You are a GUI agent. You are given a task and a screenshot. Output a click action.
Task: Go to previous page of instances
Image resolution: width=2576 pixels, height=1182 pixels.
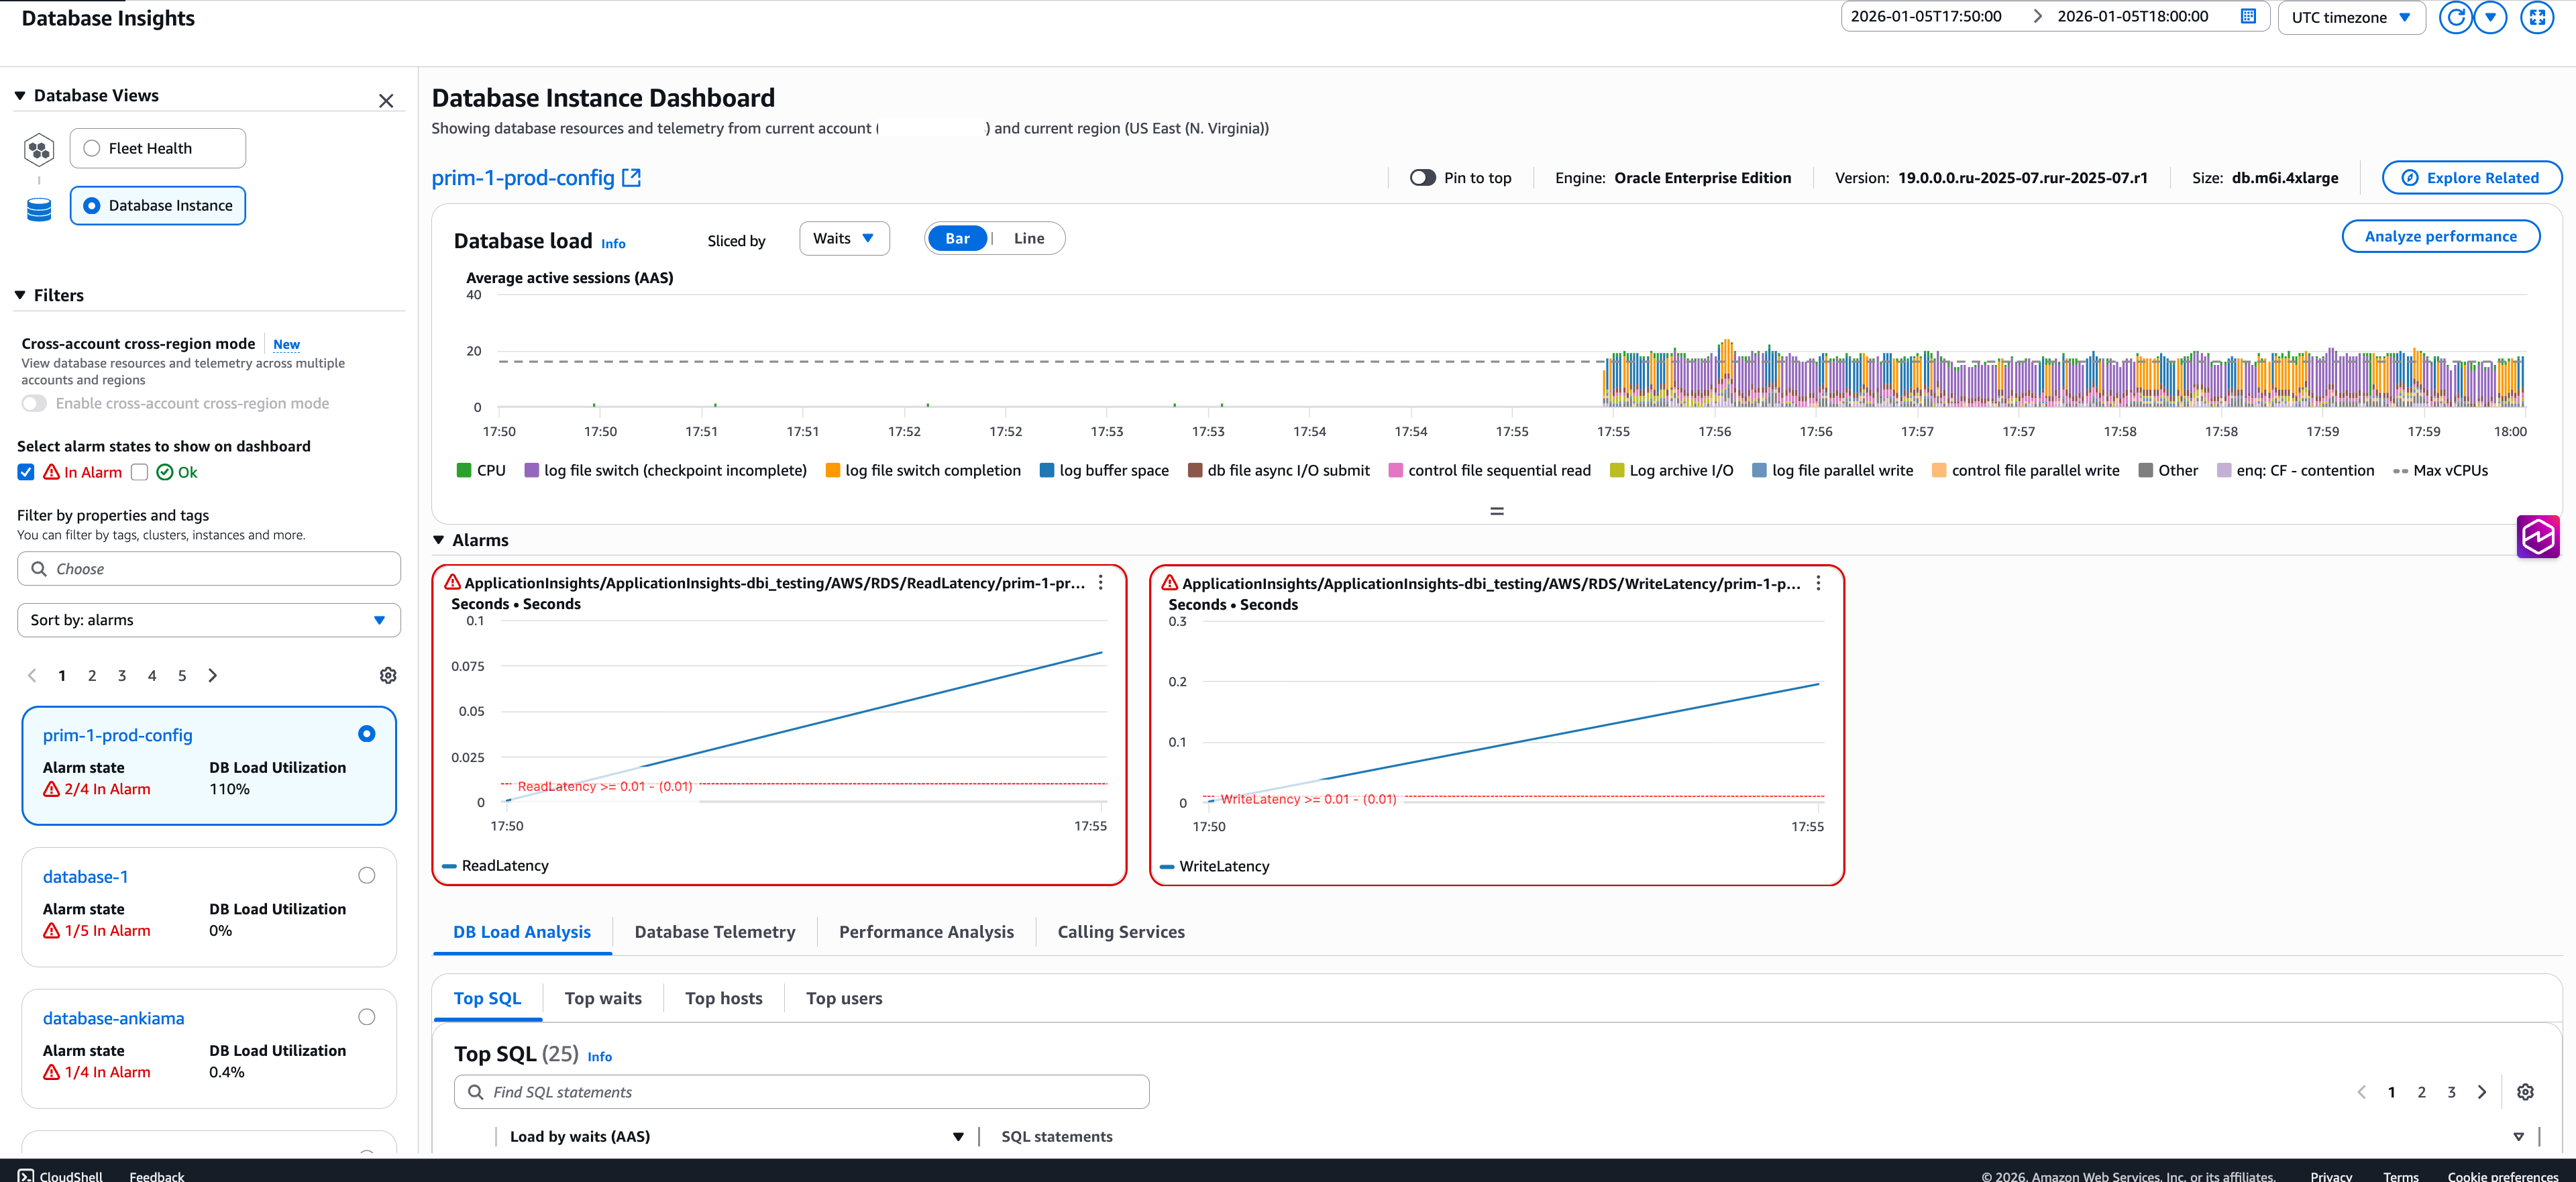pos(32,676)
